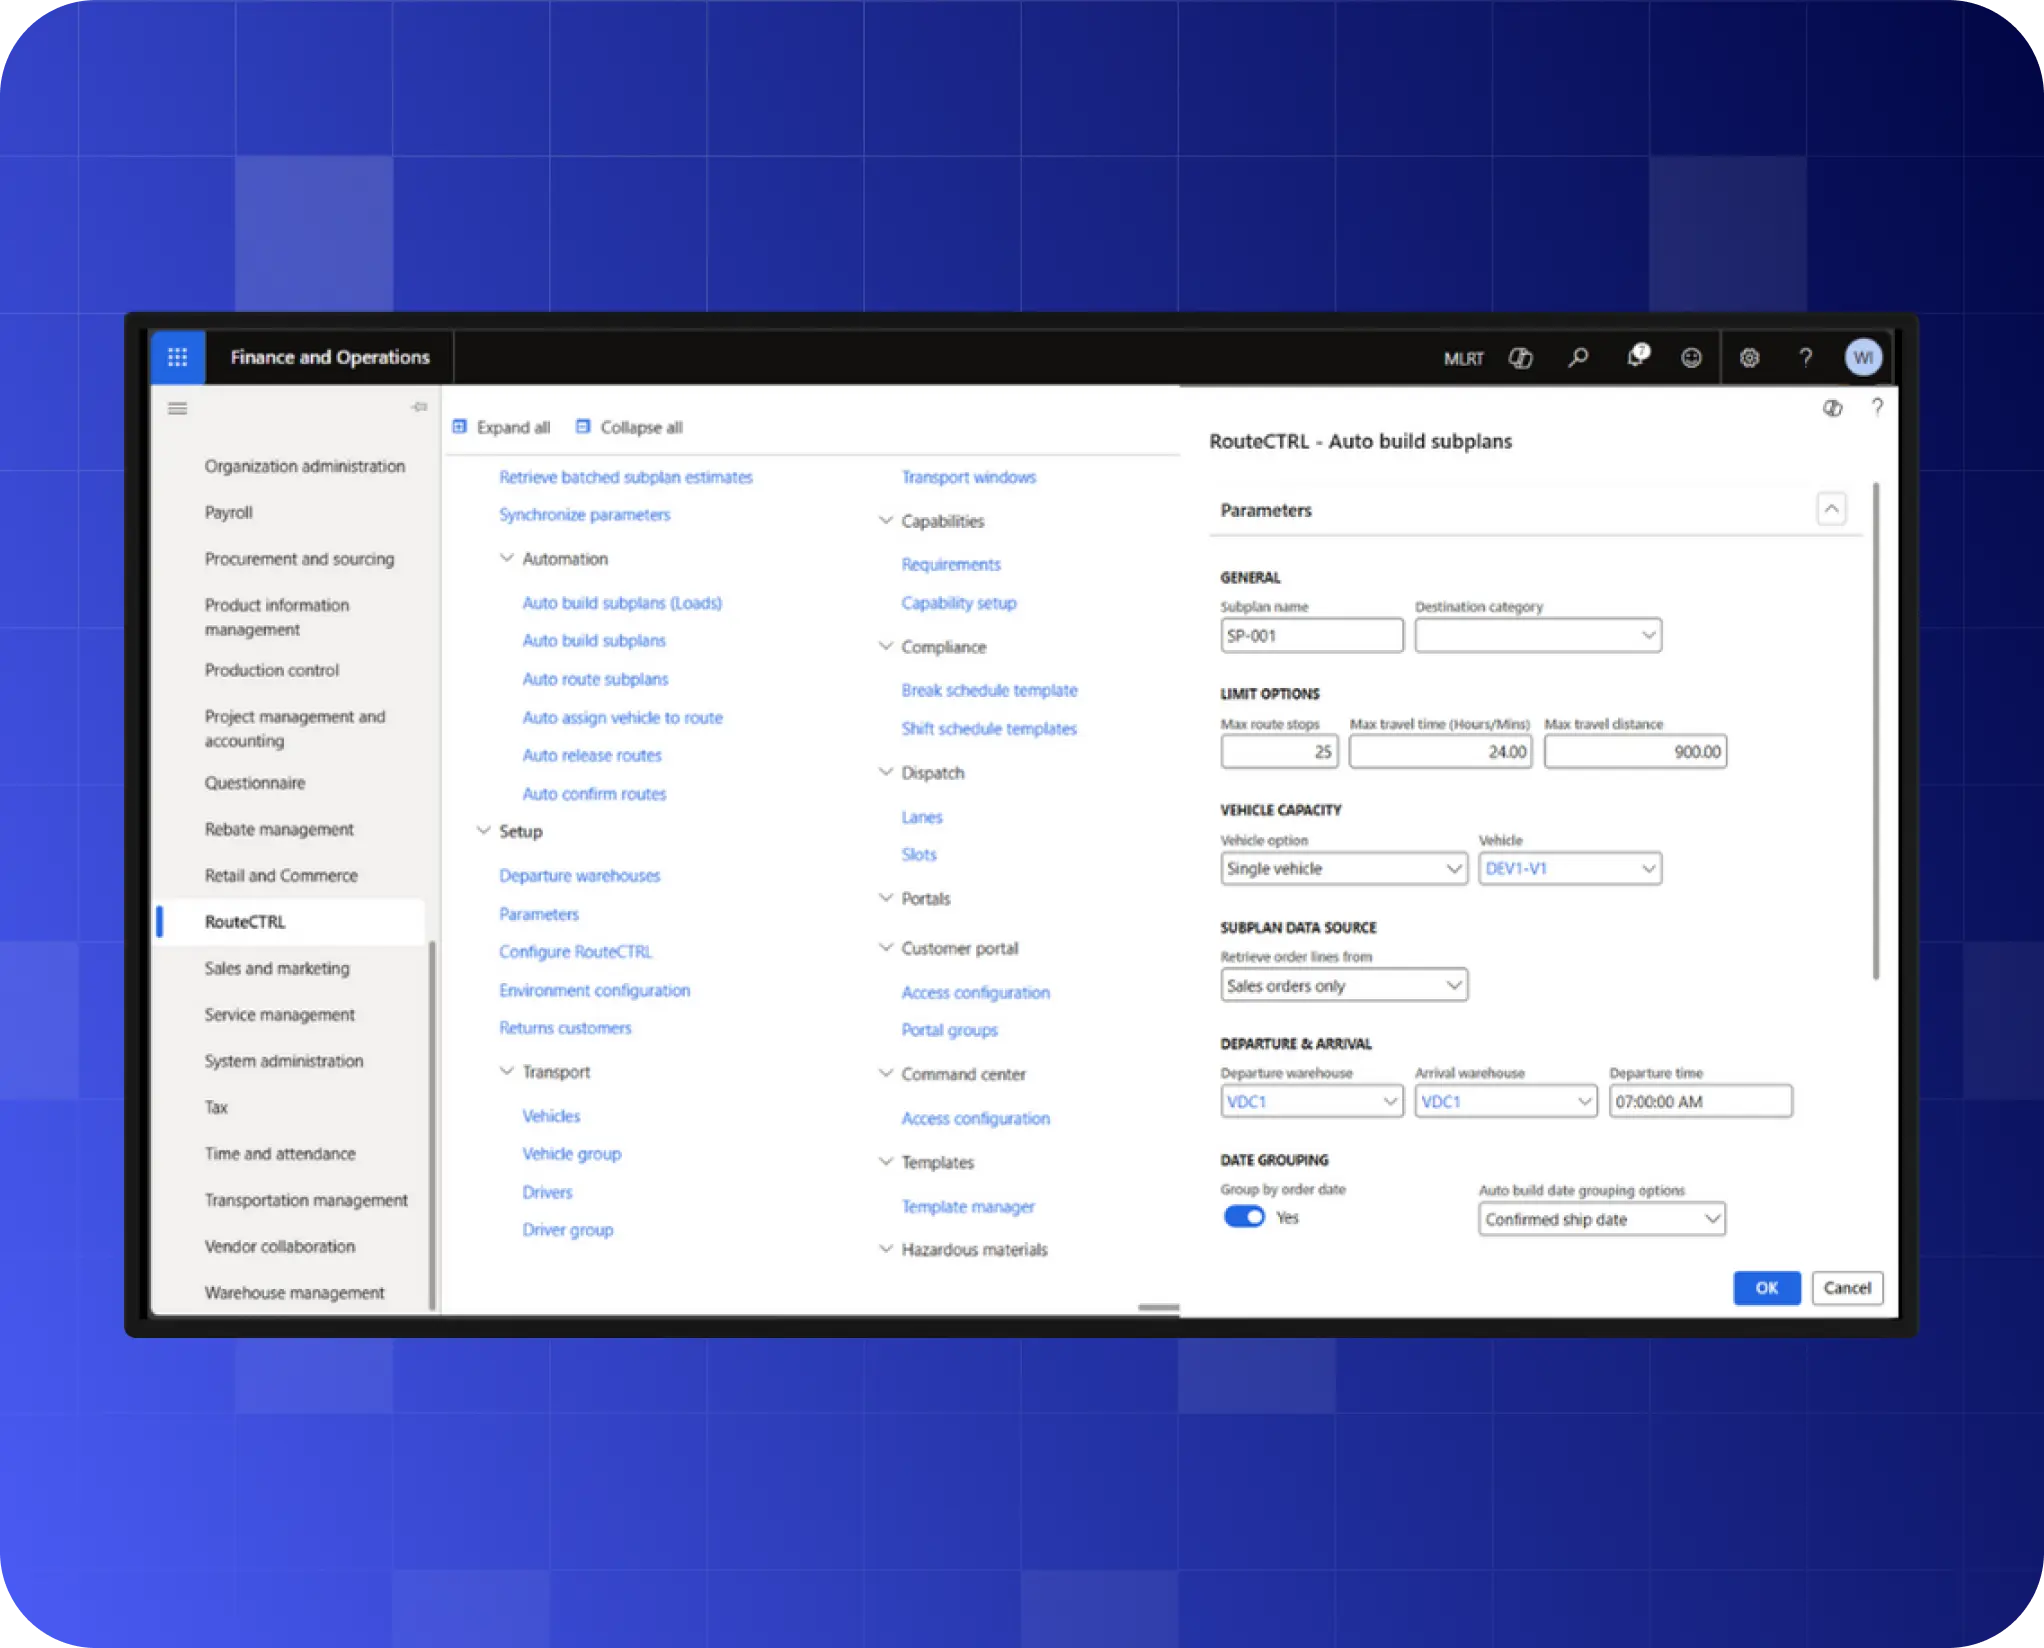Click the OK button
The image size is (2044, 1648).
coord(1767,1288)
